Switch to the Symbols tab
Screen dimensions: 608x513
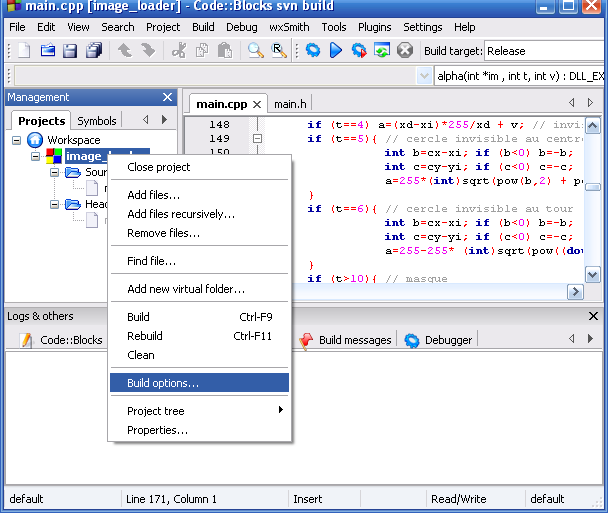tap(97, 121)
